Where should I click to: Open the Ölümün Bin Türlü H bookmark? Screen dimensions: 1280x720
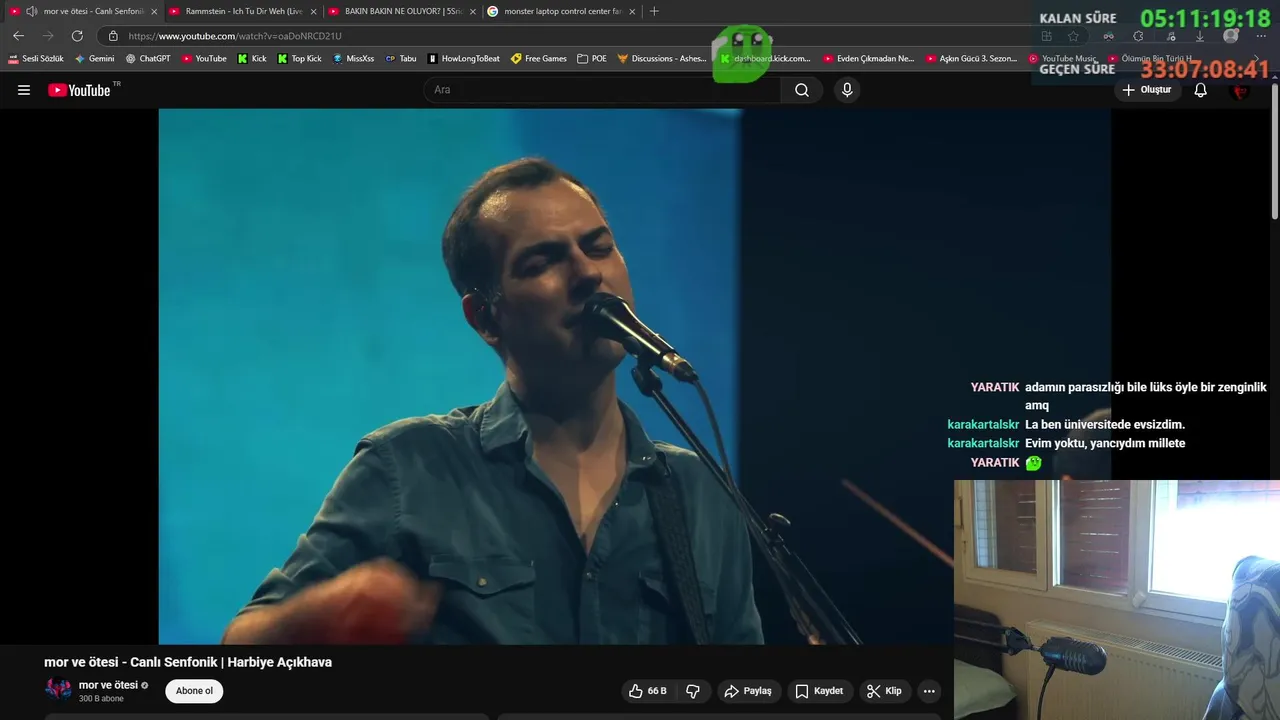click(x=1150, y=59)
